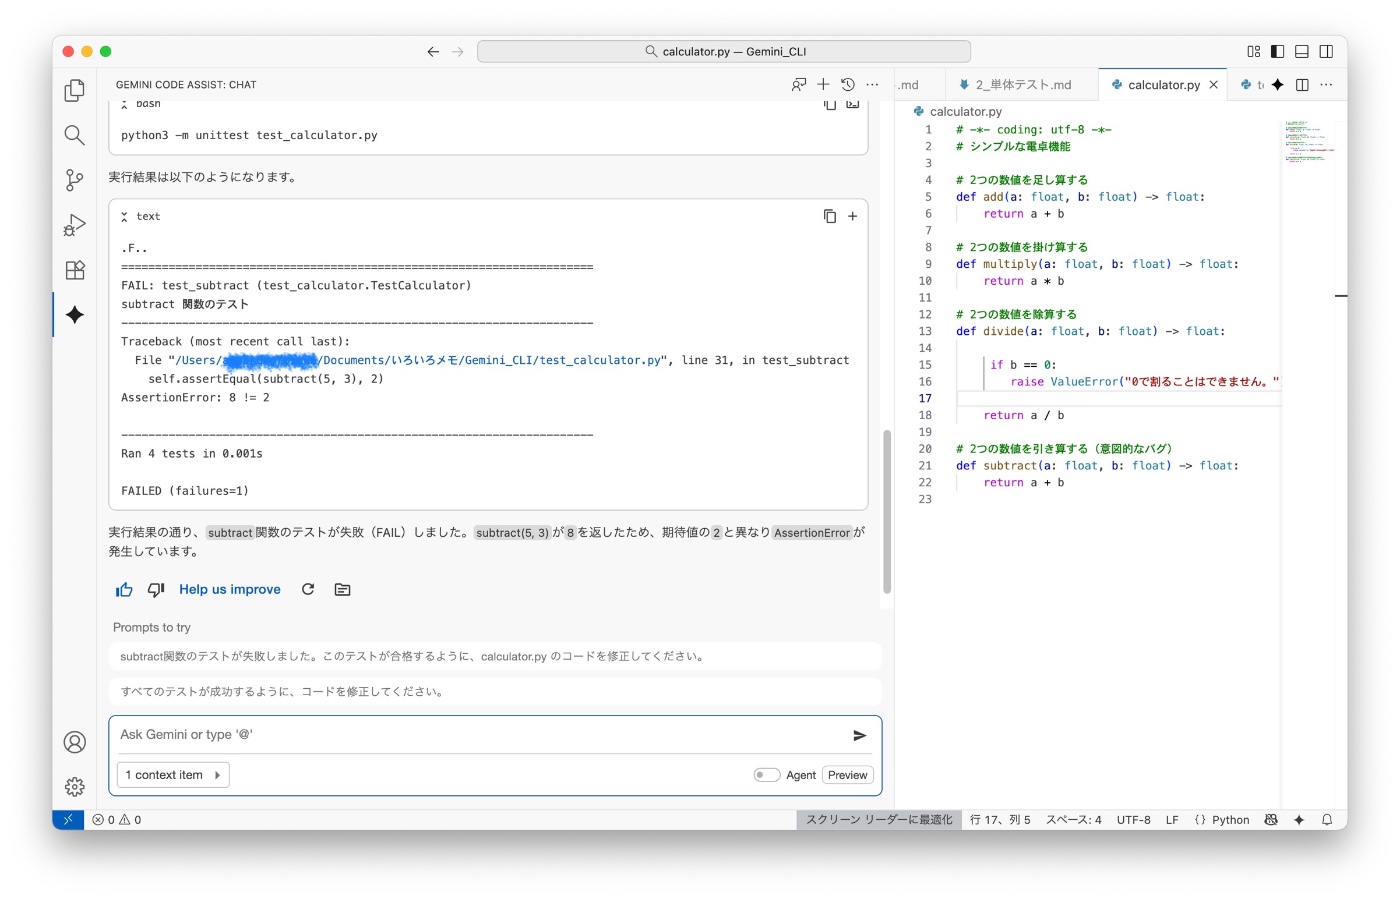Image resolution: width=1400 pixels, height=899 pixels.
Task: Expand the 1 context item chip
Action: click(173, 775)
